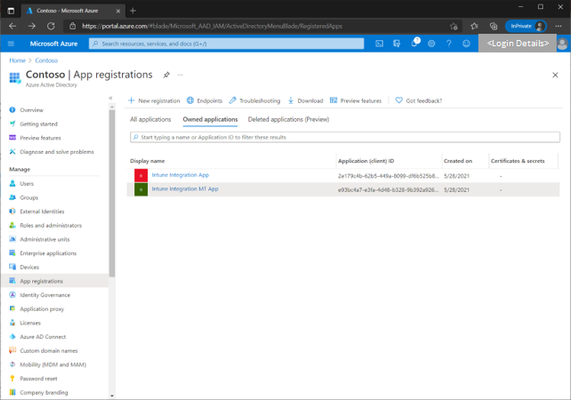Click the application filter search field
The image size is (571, 400).
(345, 137)
